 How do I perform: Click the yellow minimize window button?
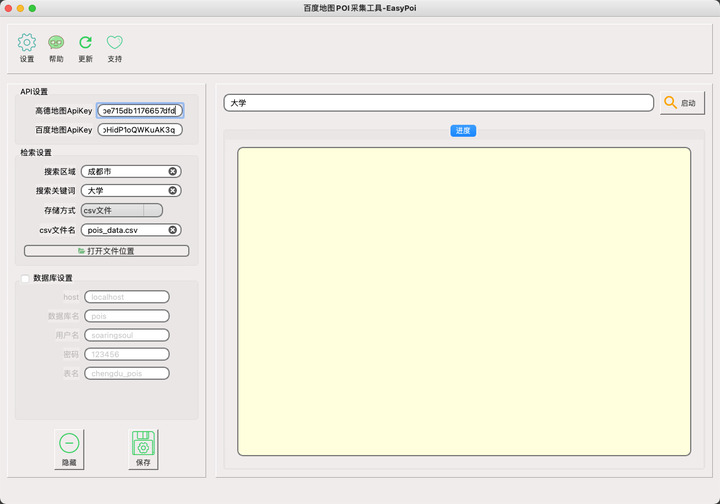(20, 8)
